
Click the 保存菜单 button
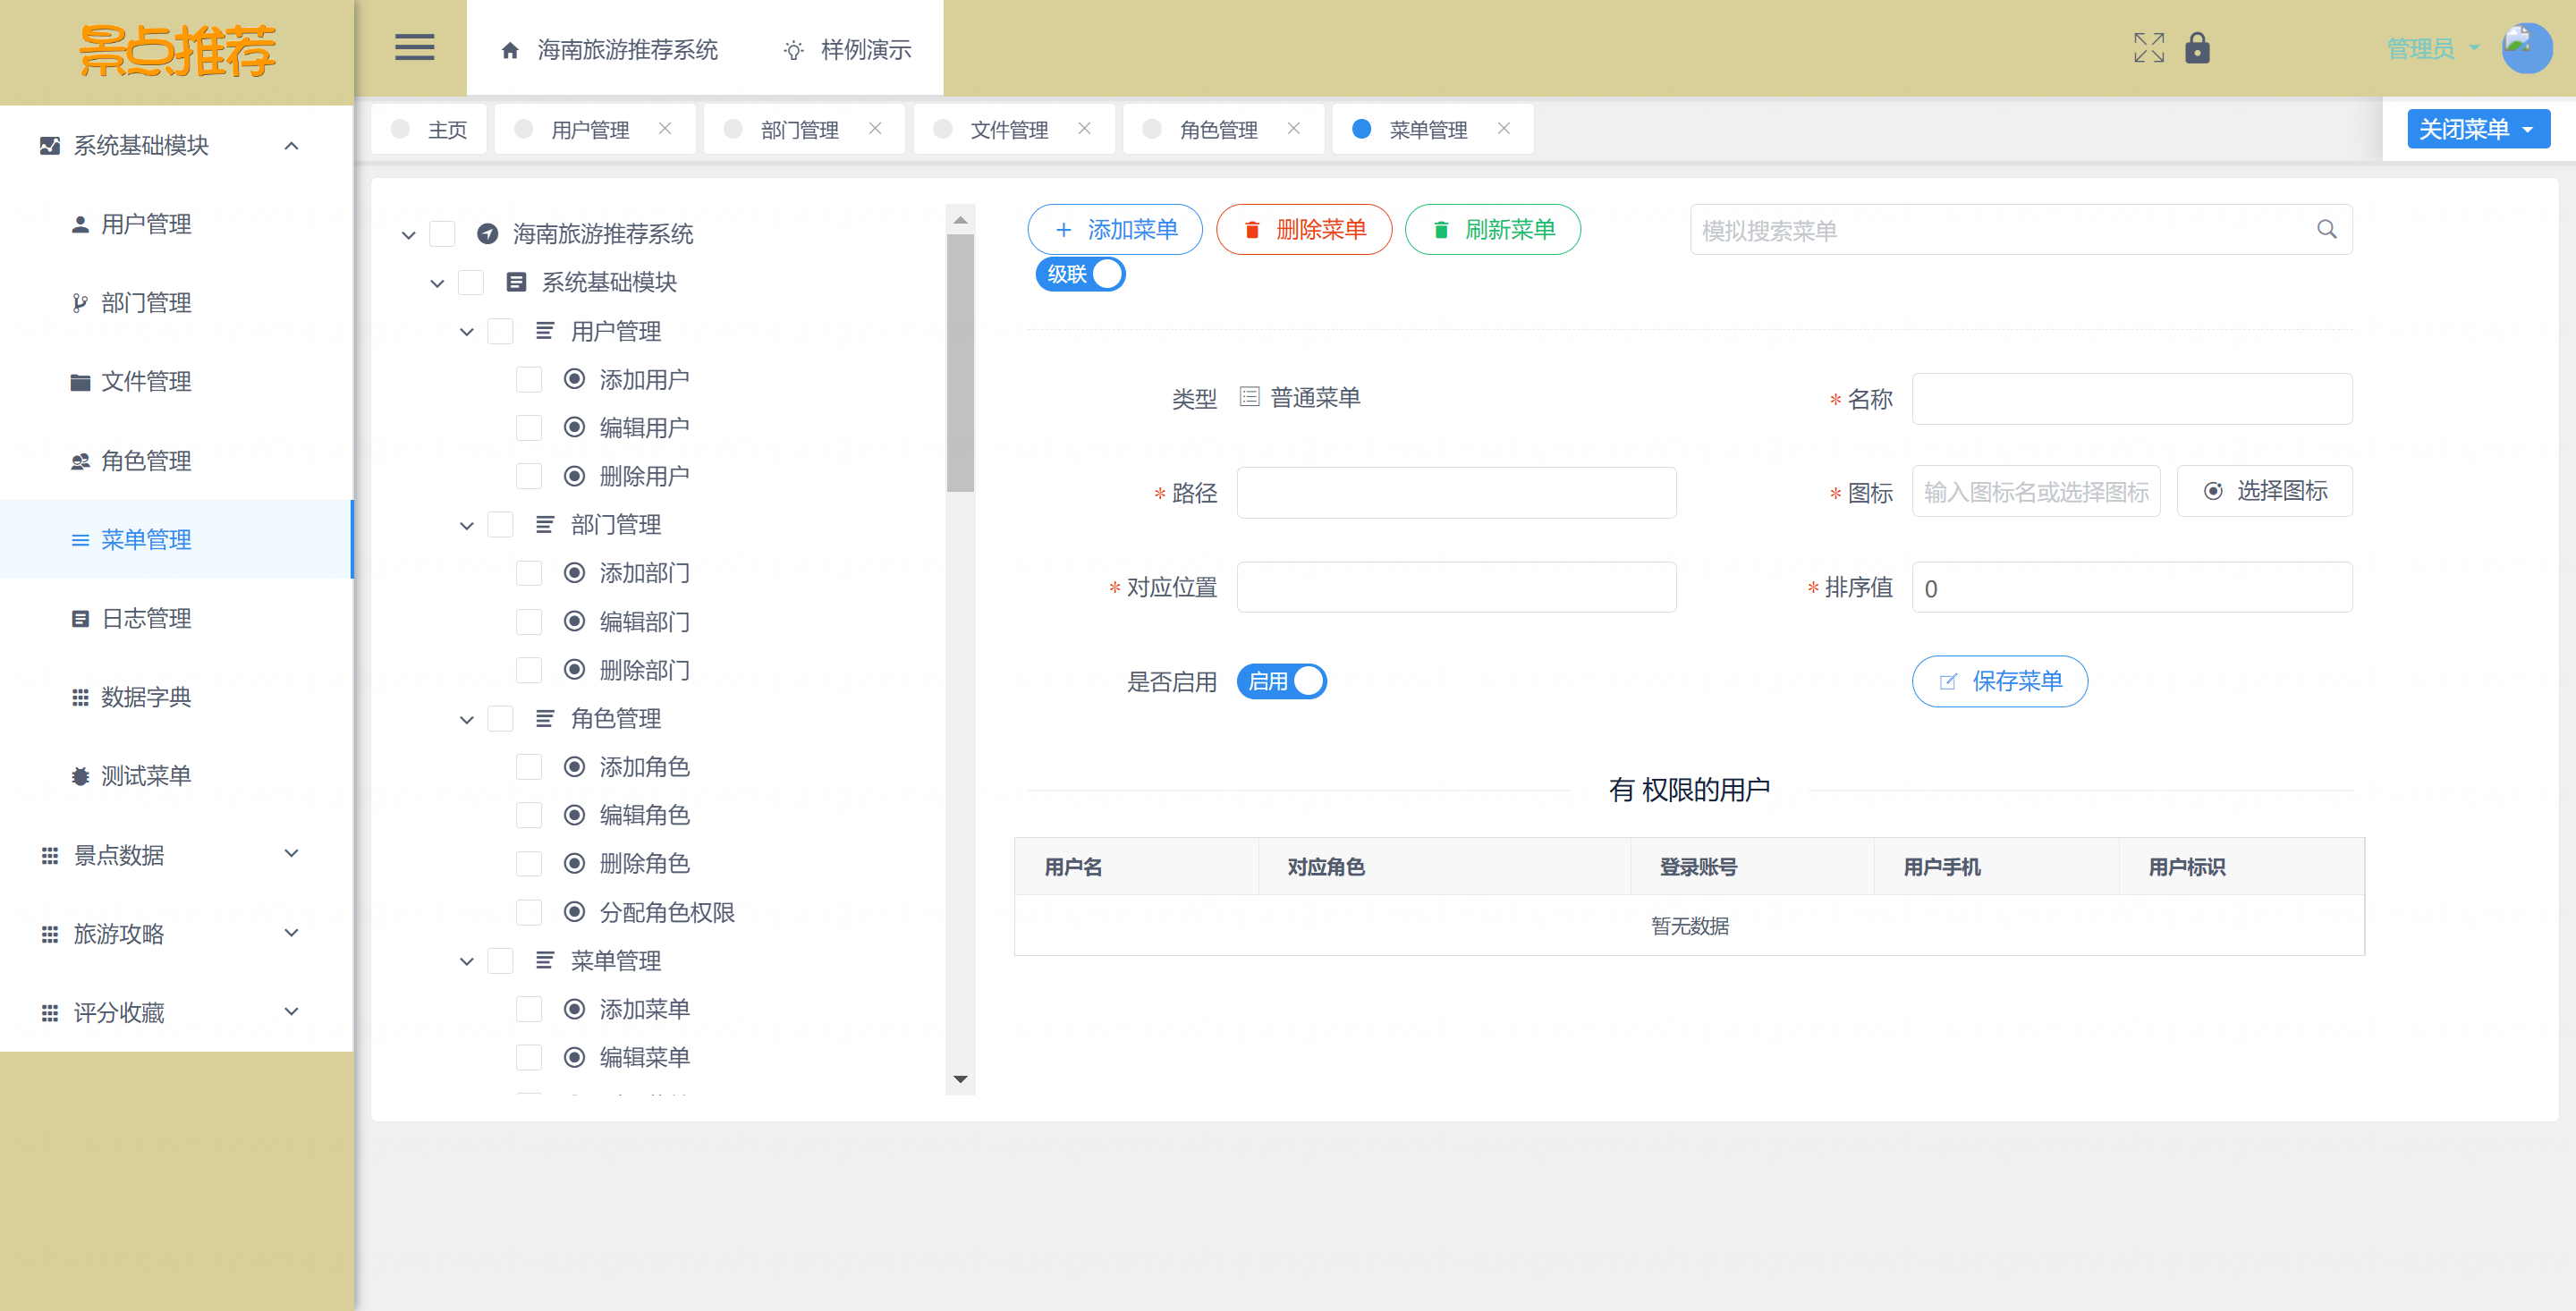[1999, 681]
